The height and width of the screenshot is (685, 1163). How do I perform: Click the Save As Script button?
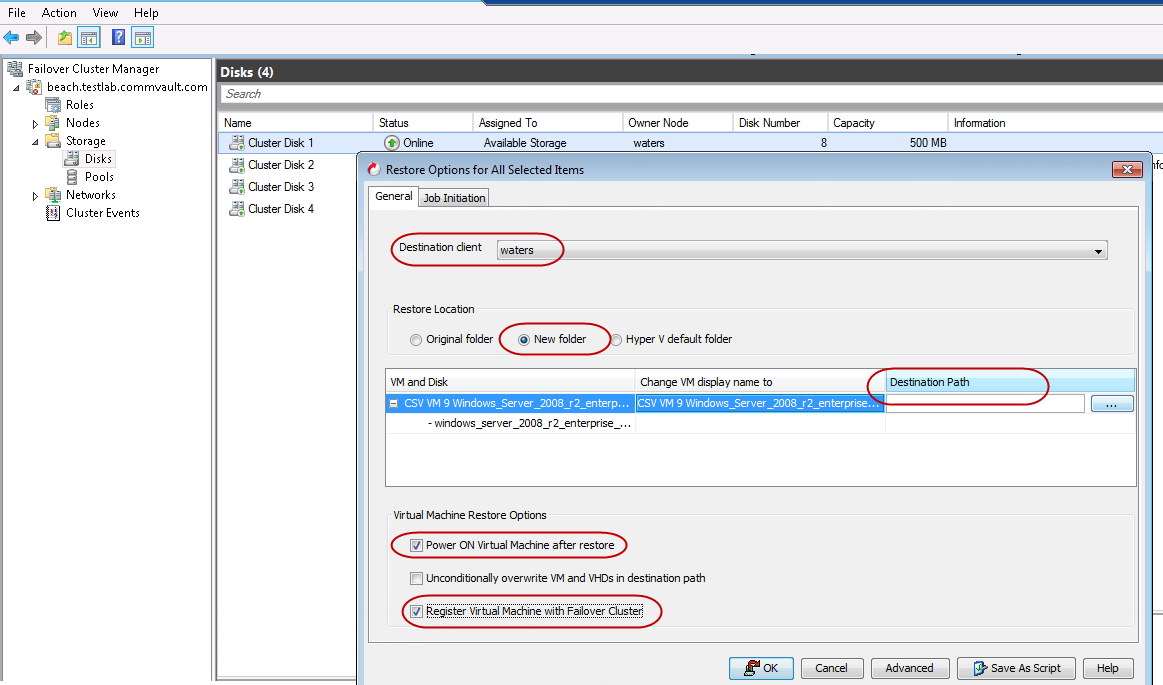pos(1016,668)
